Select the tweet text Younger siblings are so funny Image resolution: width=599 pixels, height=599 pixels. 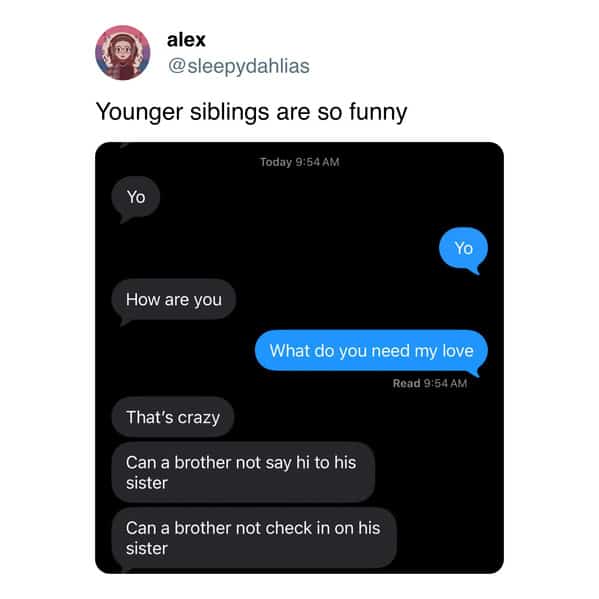251,112
